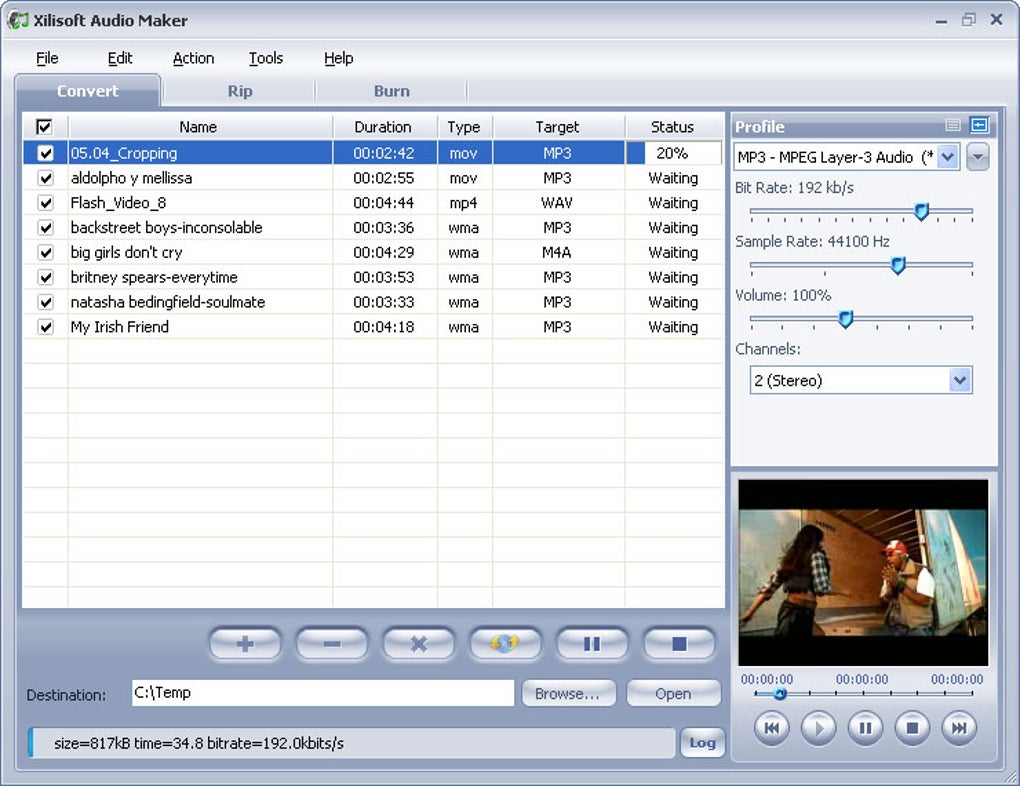Click the Browse... button
The width and height of the screenshot is (1020, 786).
(567, 694)
